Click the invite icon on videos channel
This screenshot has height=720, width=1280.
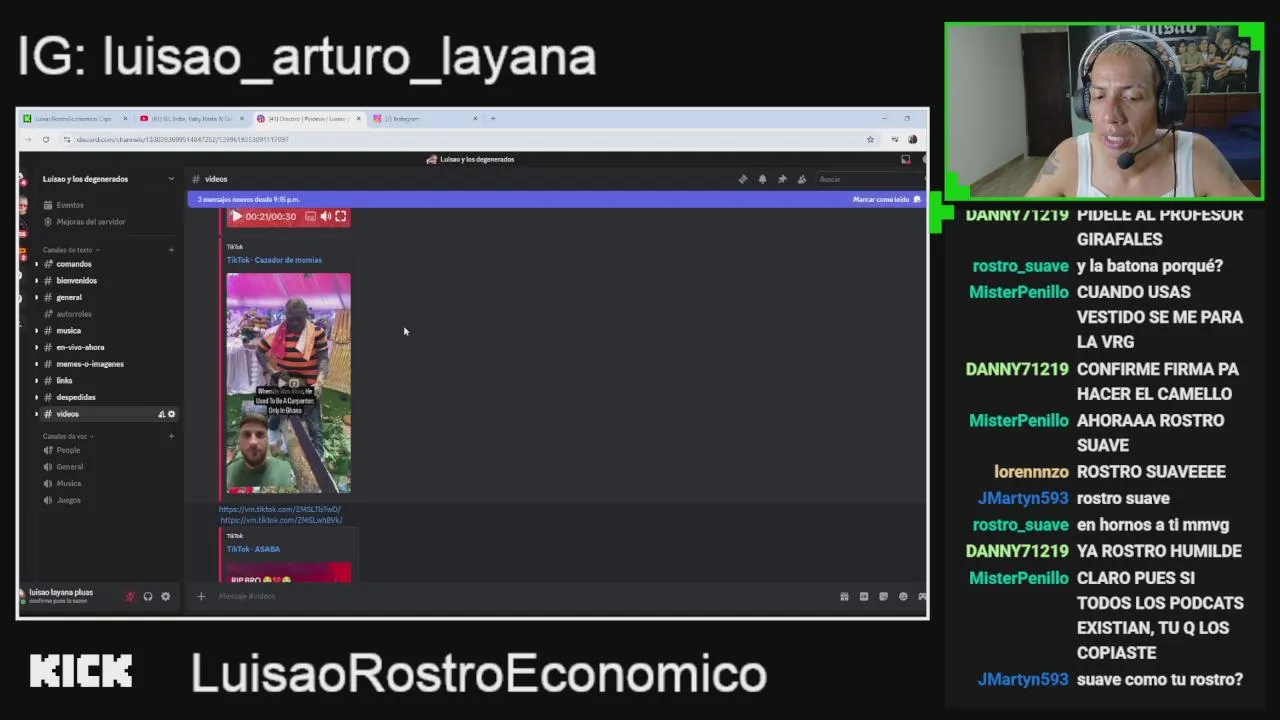161,414
